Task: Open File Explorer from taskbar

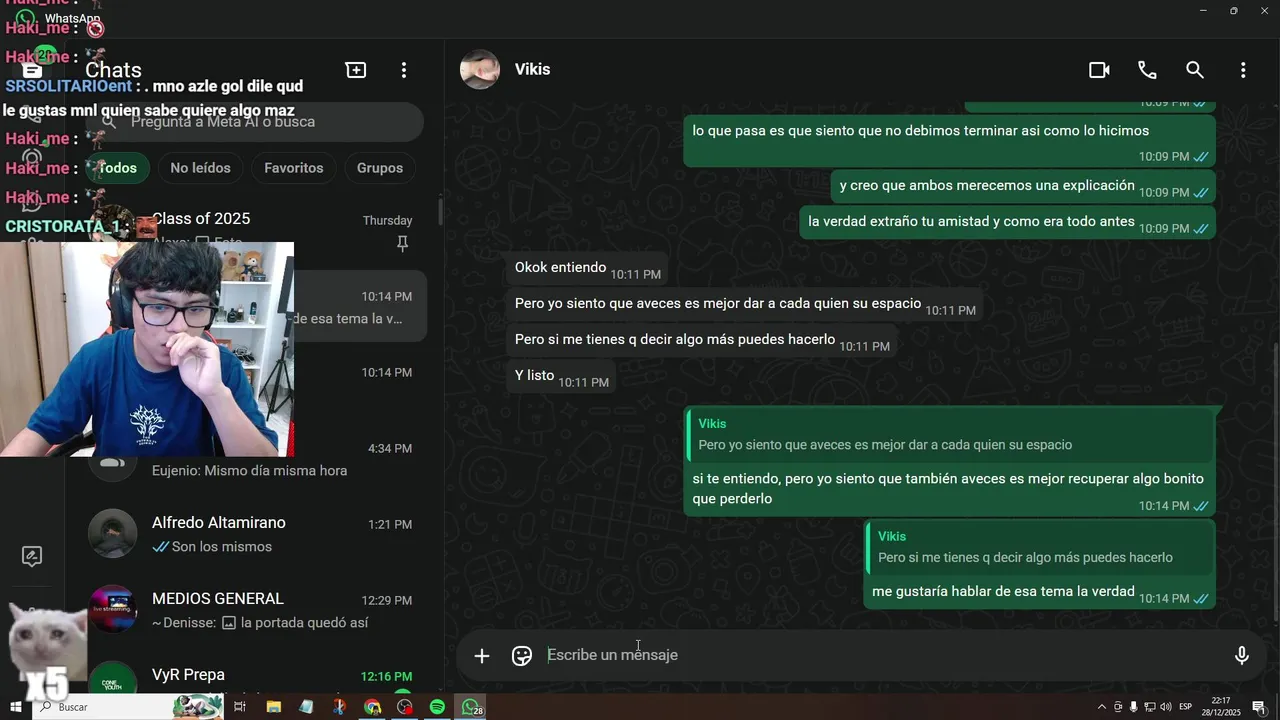Action: tap(273, 707)
